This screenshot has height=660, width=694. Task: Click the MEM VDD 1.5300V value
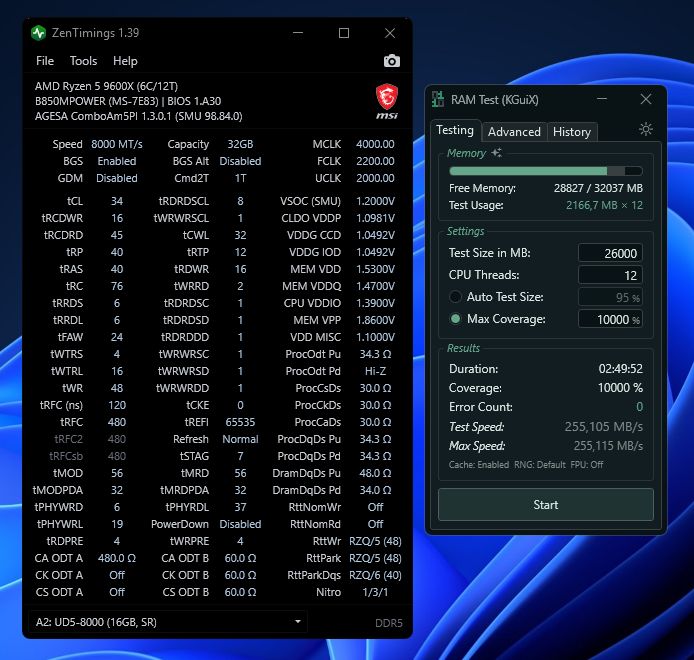coord(375,269)
